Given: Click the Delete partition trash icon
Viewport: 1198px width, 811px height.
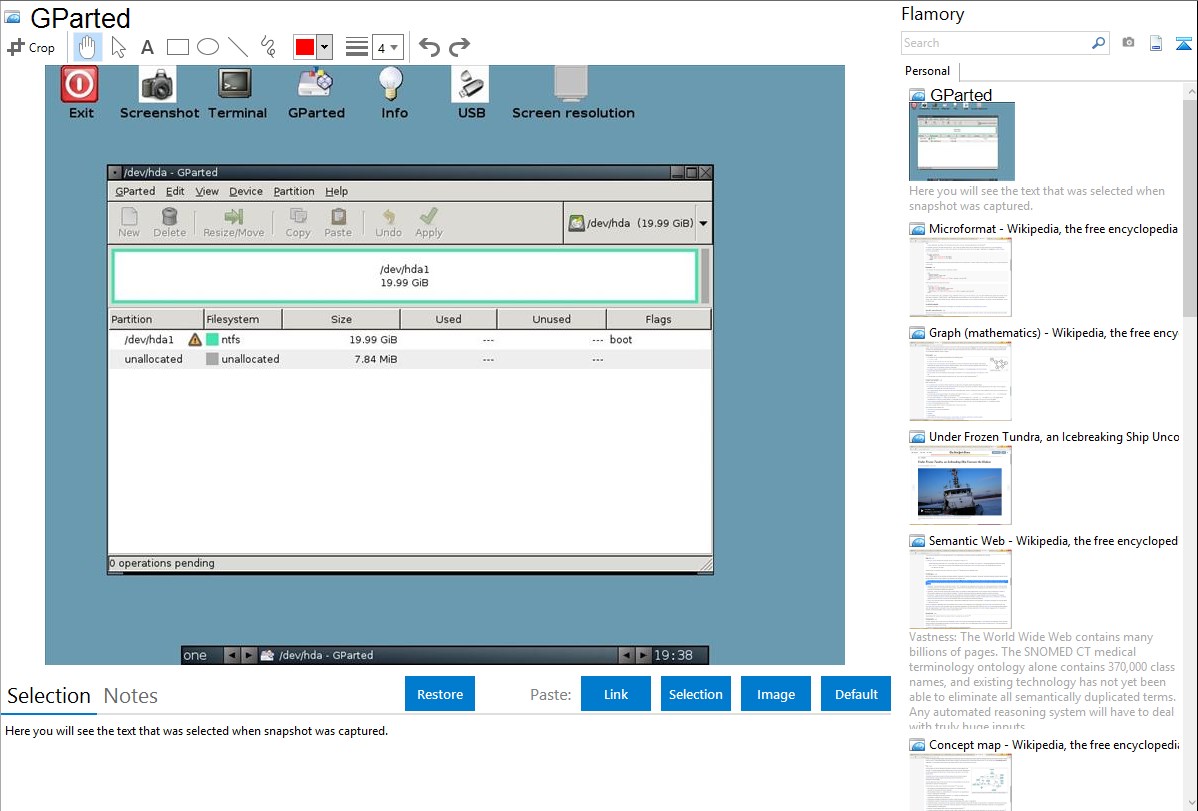Looking at the screenshot, I should tap(170, 222).
